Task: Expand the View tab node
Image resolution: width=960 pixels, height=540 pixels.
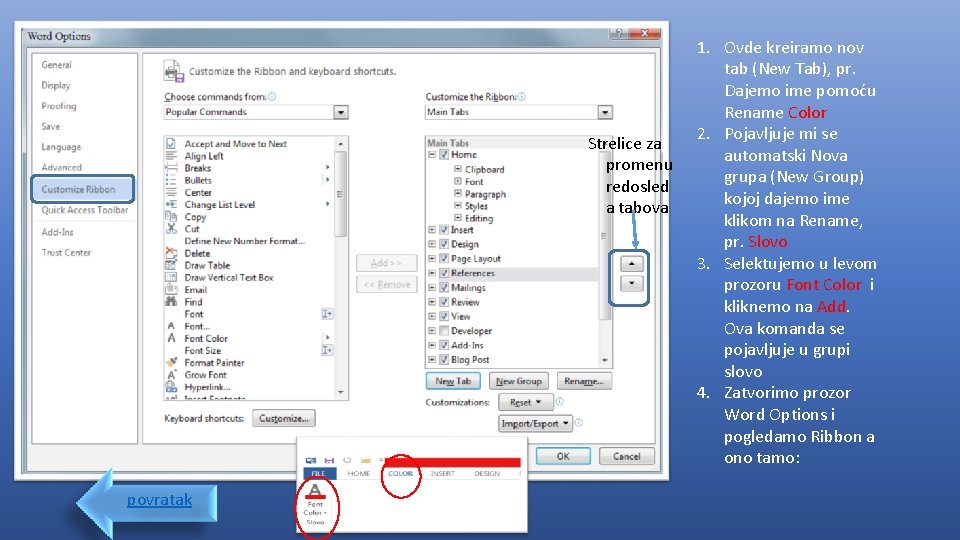Action: click(x=432, y=317)
